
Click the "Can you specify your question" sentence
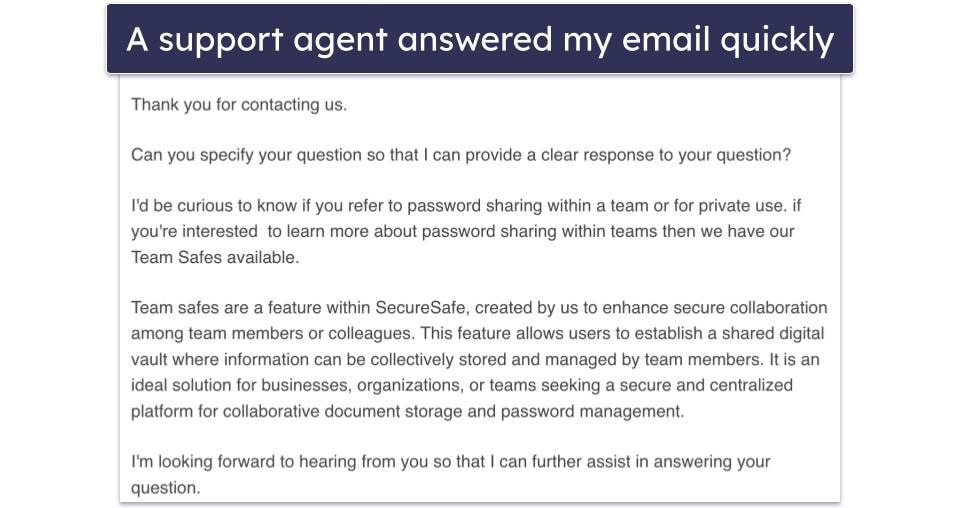[460, 155]
